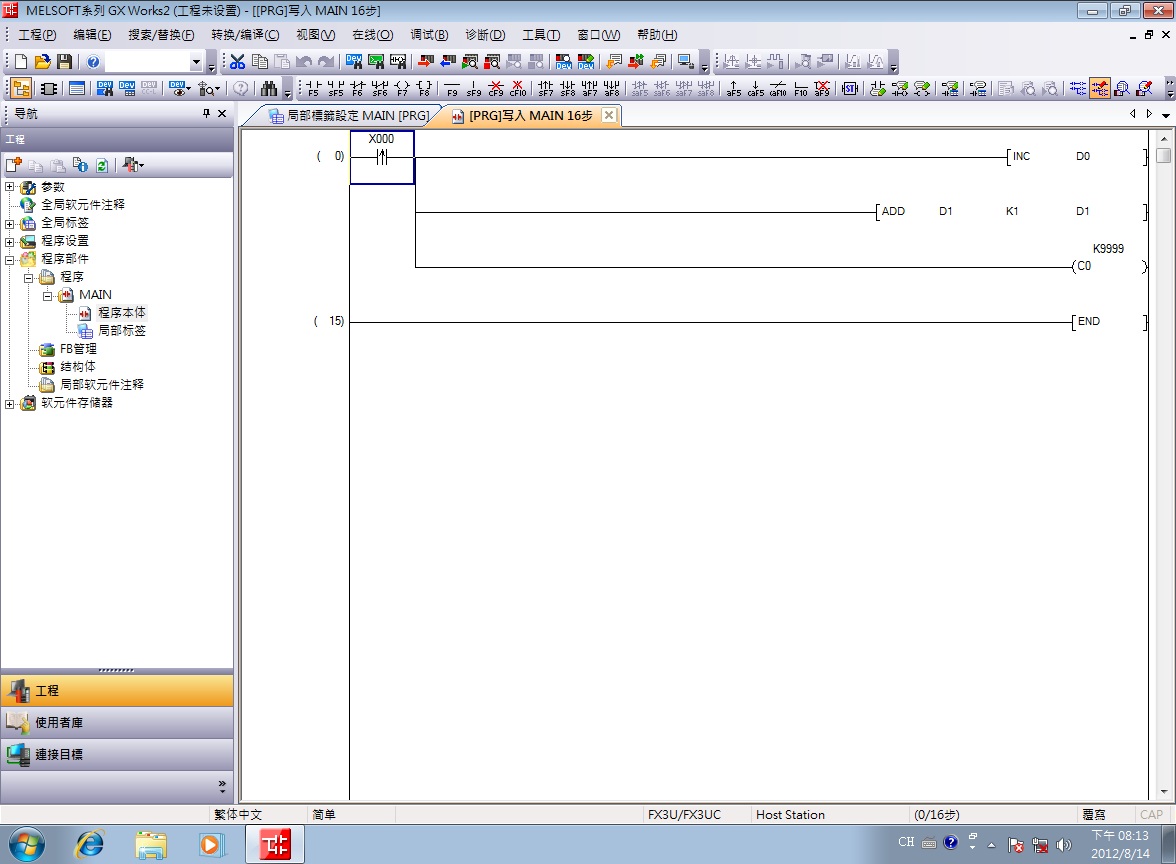Insert horizontal line with F9 icon
Viewport: 1176px width, 864px height.
[x=451, y=88]
